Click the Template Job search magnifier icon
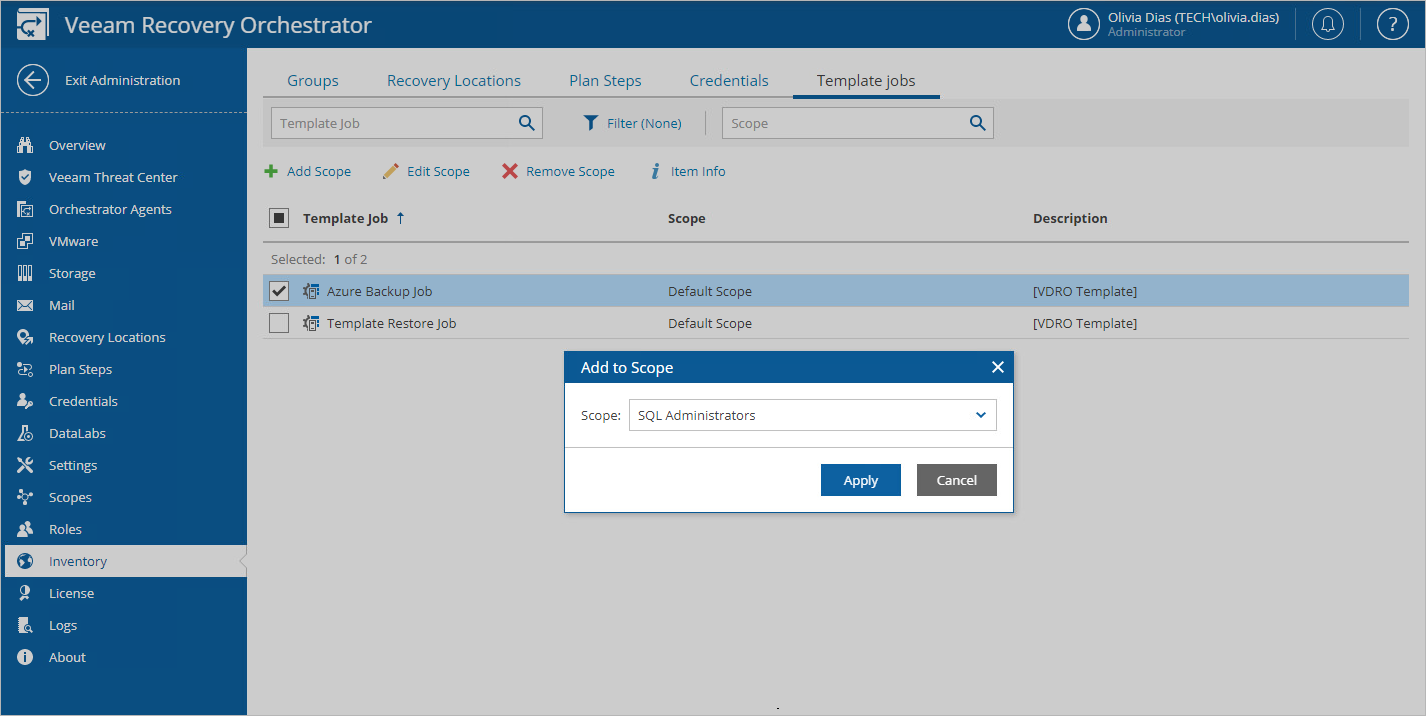Screen dimensions: 1426x716 (x=526, y=123)
